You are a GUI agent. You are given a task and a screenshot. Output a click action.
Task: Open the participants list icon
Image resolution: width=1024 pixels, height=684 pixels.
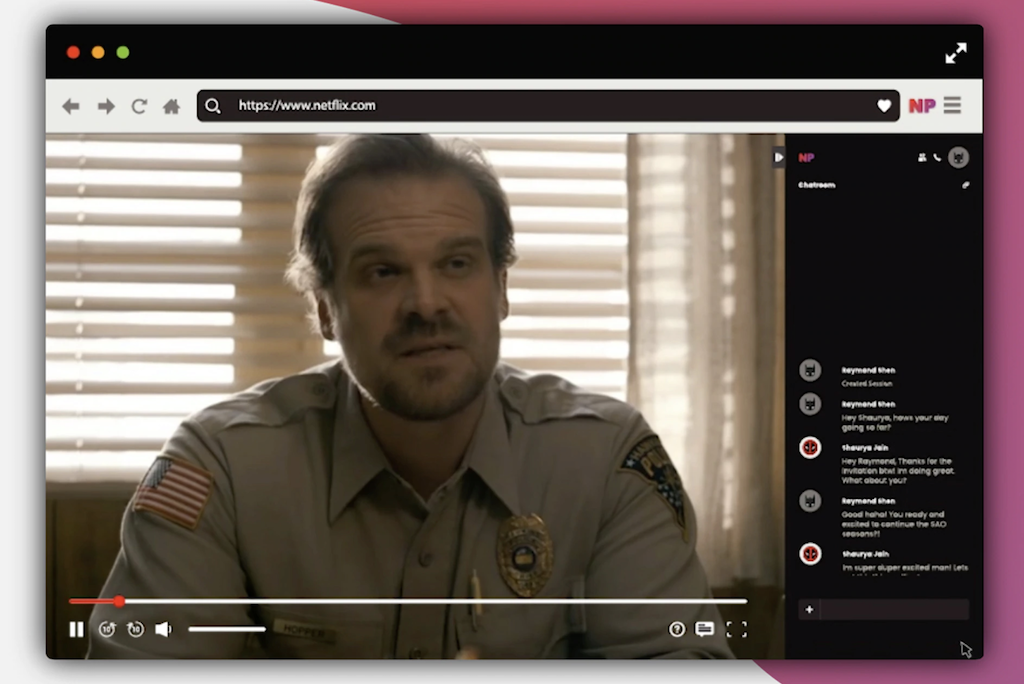[922, 158]
